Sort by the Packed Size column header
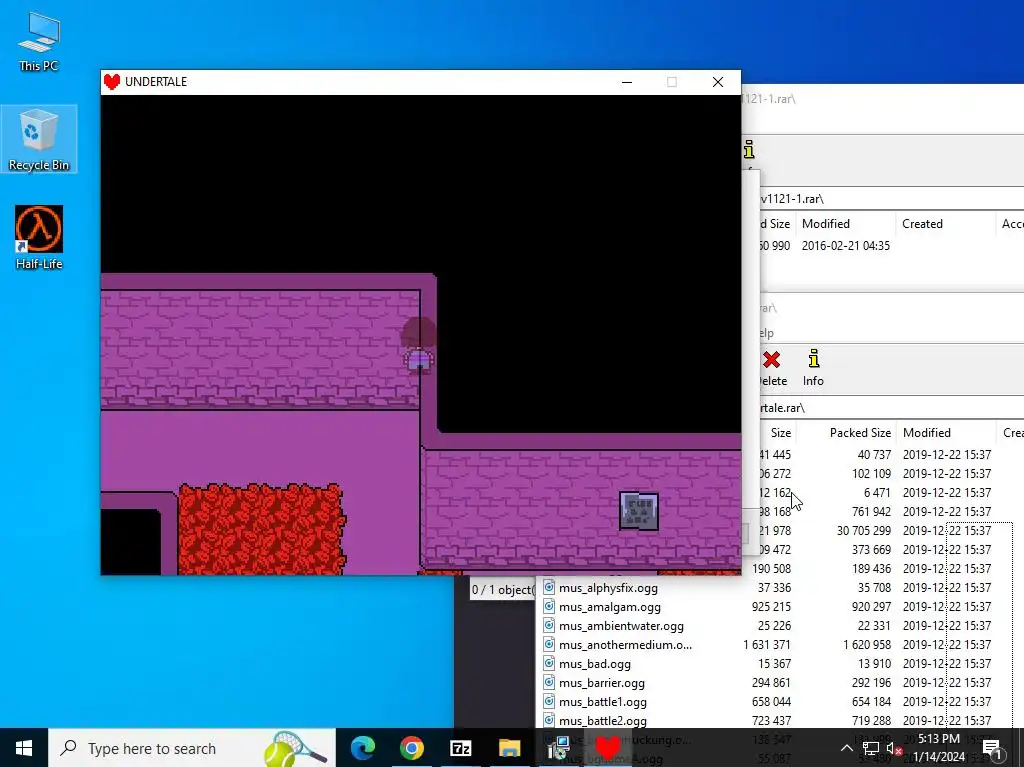1024x767 pixels. (860, 432)
